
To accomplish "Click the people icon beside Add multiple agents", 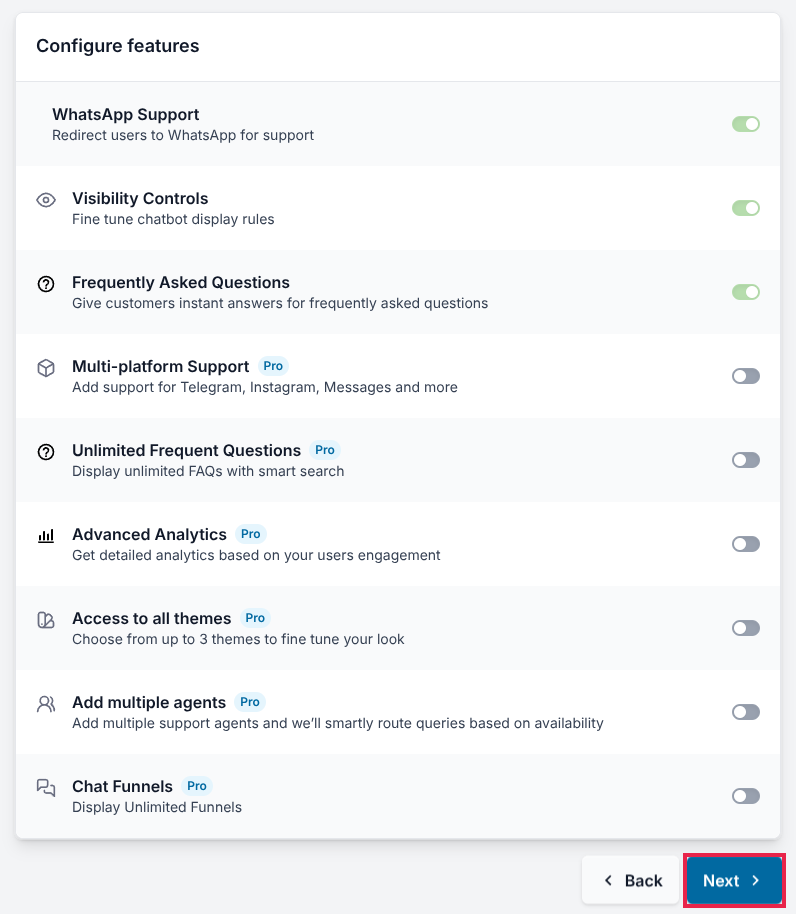I will point(46,704).
